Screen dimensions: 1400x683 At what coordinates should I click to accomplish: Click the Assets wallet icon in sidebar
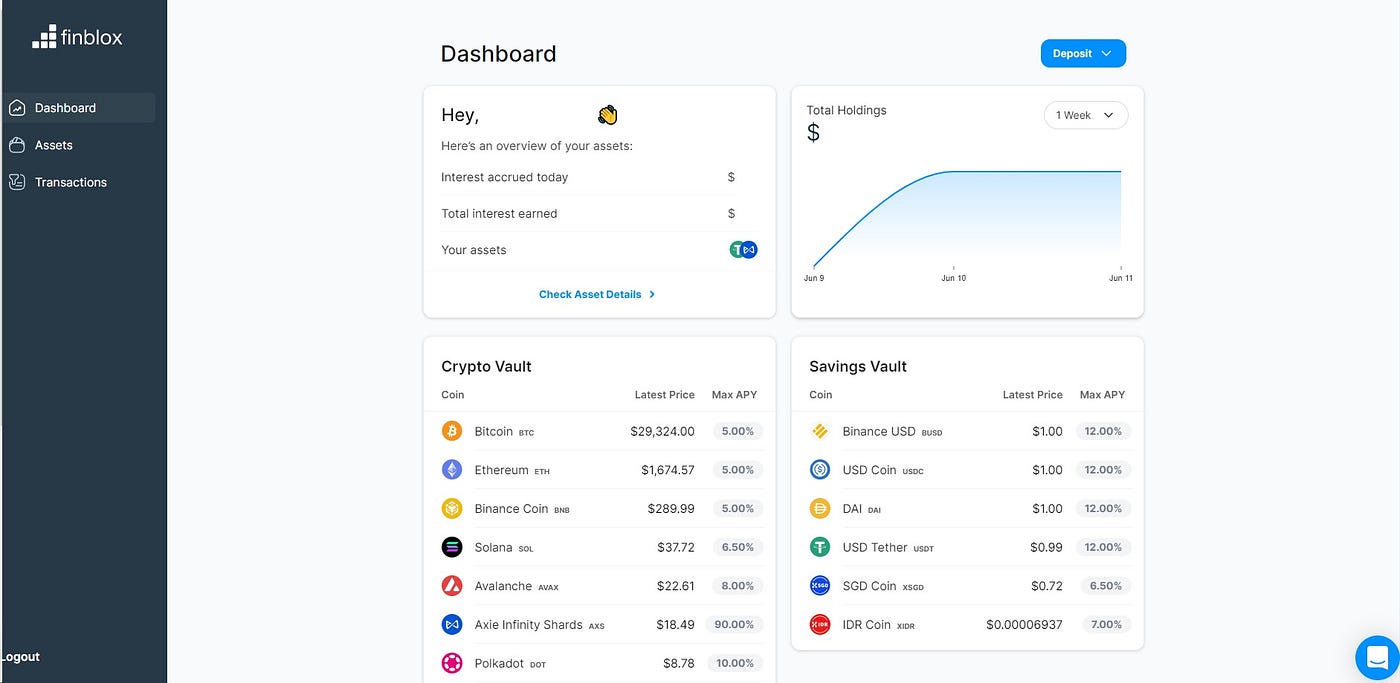pyautogui.click(x=17, y=145)
